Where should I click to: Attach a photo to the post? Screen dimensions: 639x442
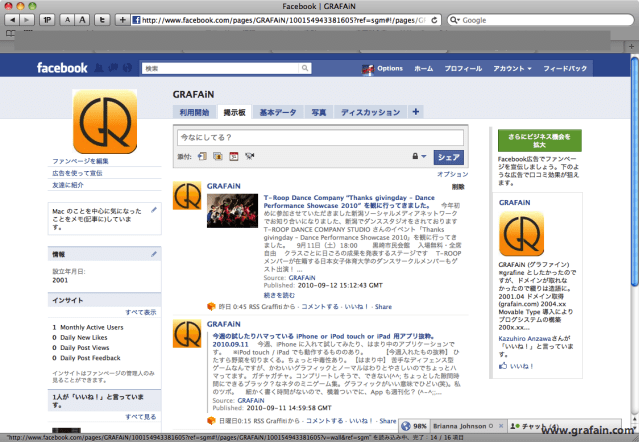coord(218,156)
